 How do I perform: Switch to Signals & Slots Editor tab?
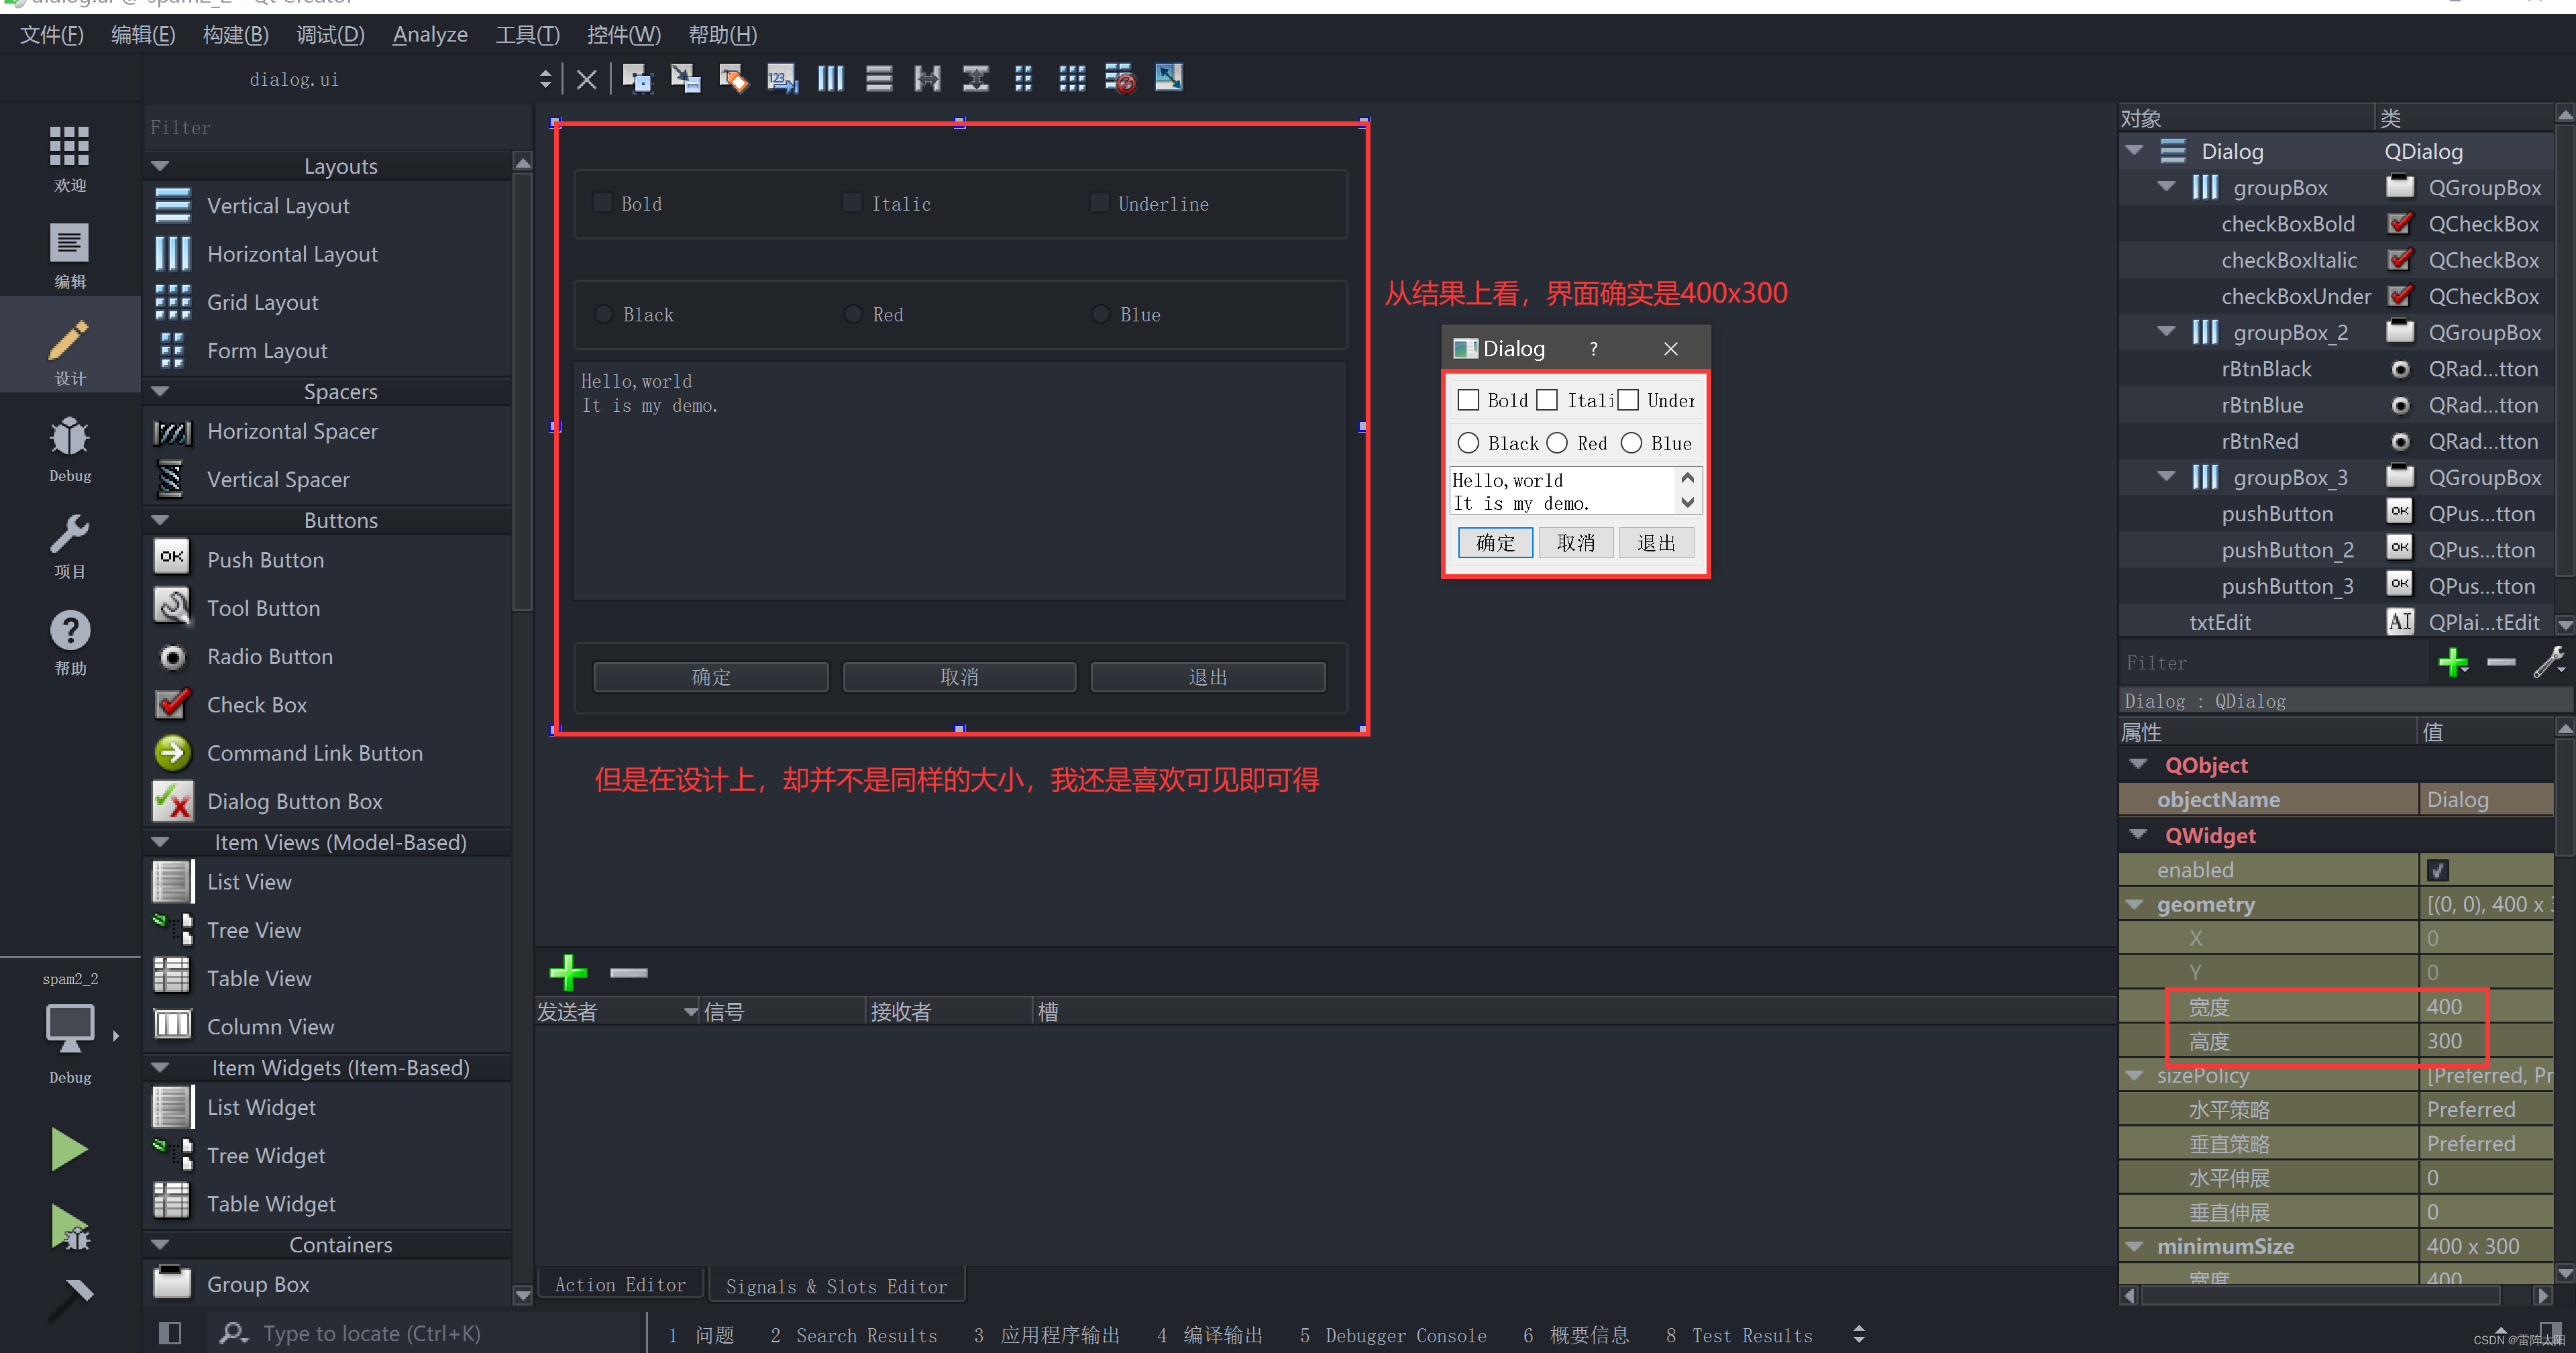tap(836, 1286)
